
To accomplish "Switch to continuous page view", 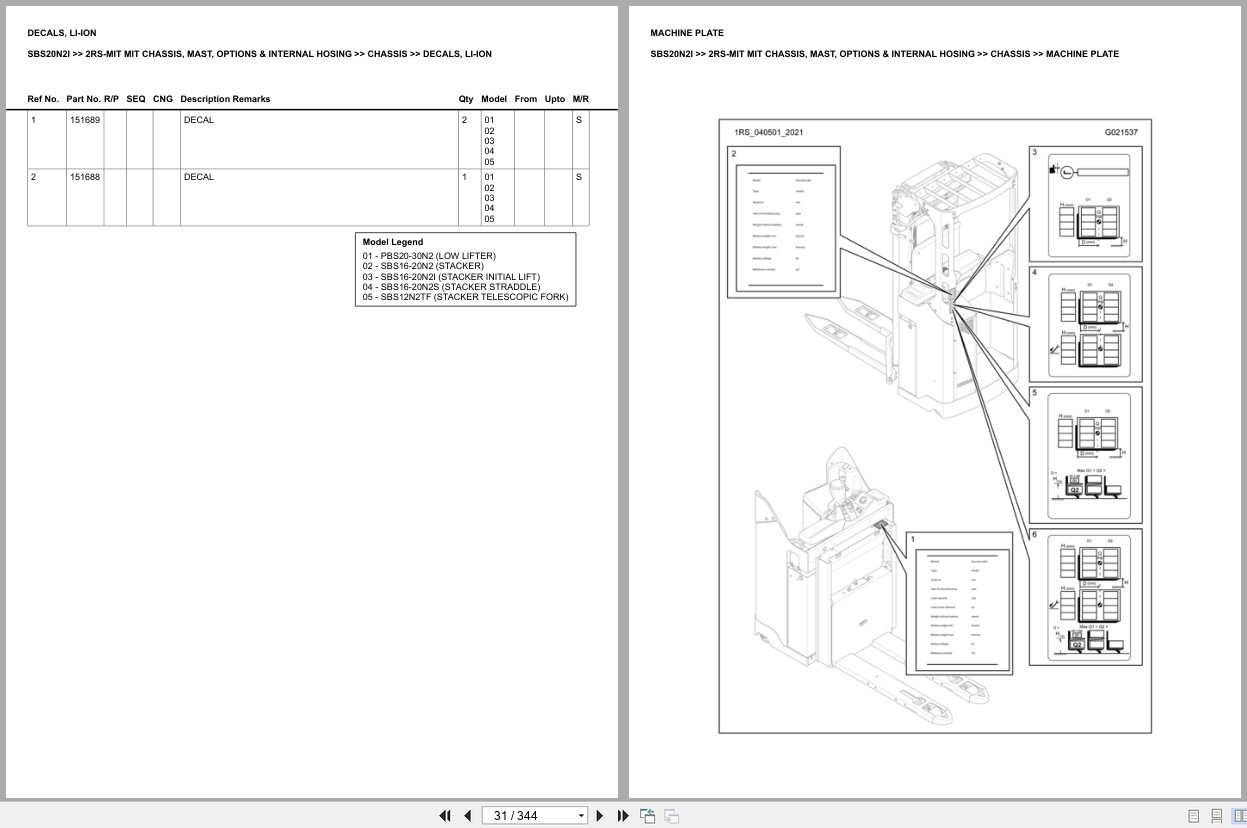I will [x=1216, y=816].
